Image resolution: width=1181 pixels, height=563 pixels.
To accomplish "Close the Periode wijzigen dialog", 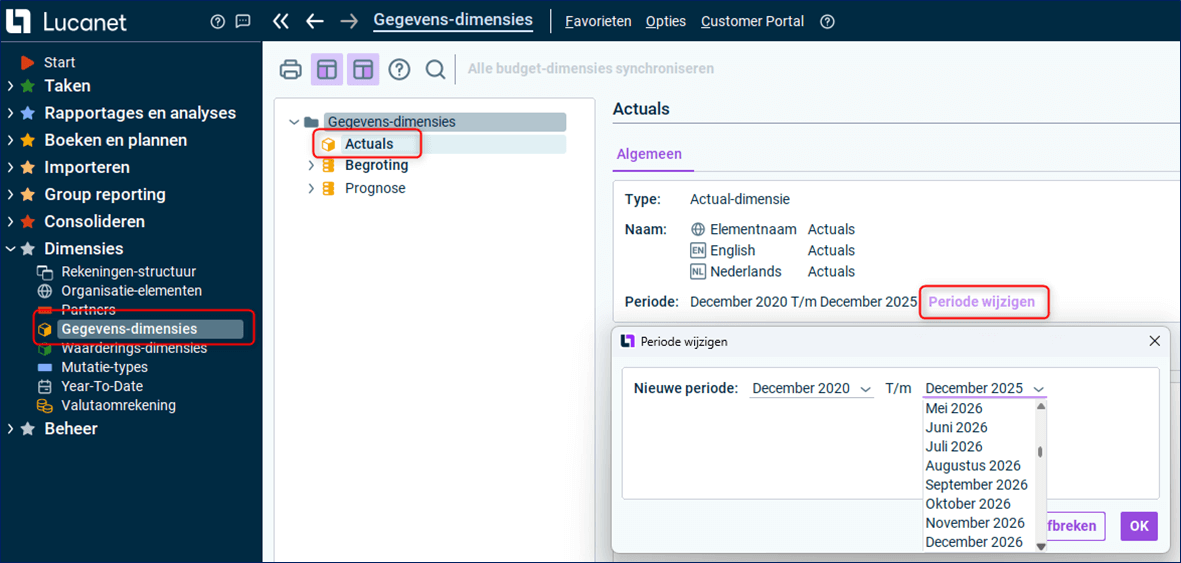I will point(1154,341).
